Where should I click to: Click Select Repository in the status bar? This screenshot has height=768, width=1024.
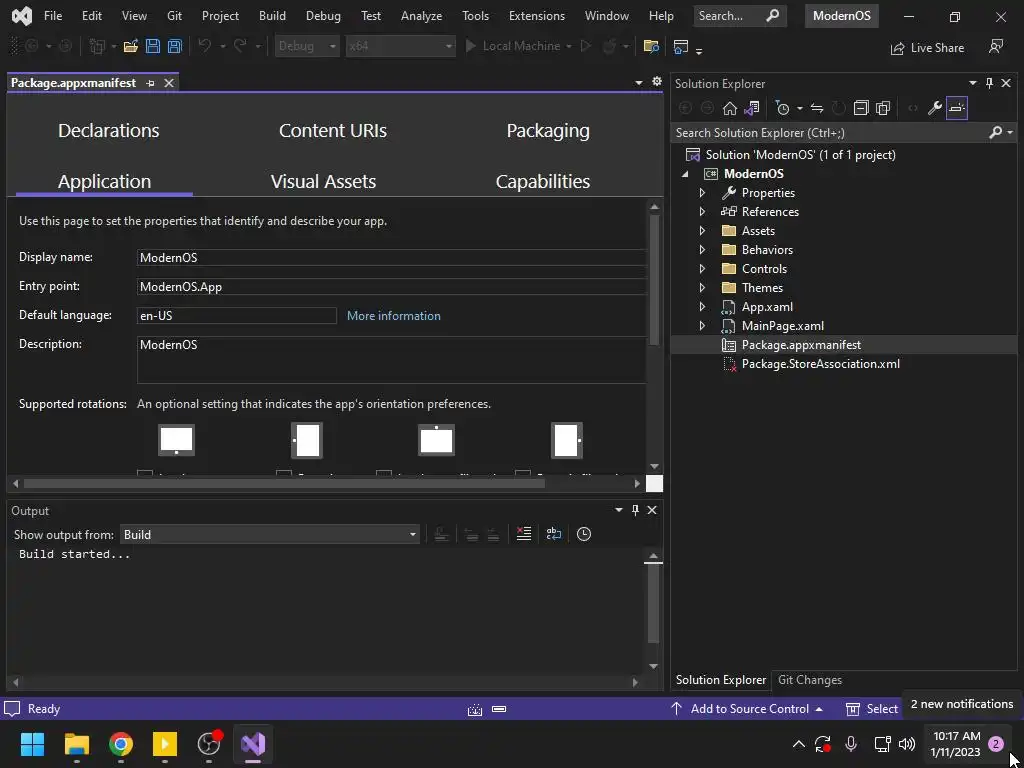coord(872,709)
